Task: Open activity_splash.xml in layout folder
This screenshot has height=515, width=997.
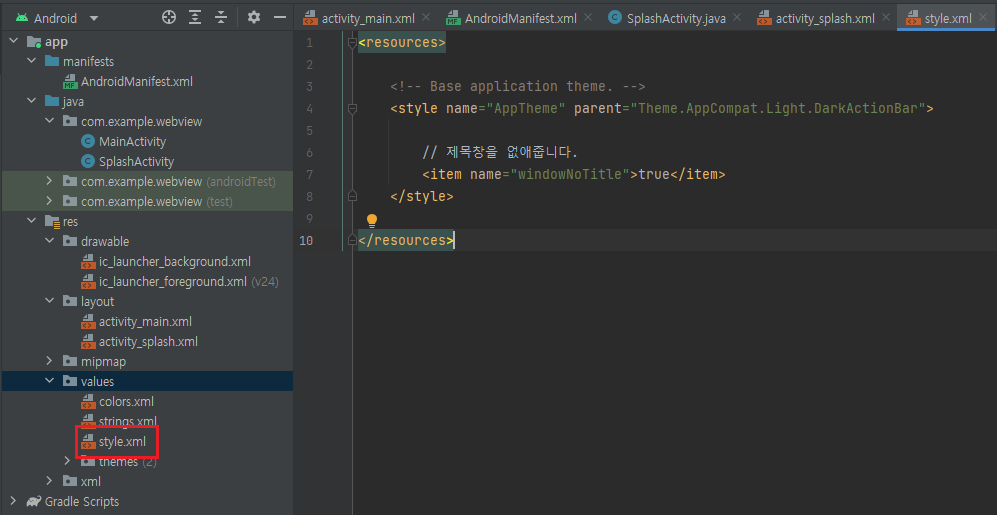Action: [148, 341]
